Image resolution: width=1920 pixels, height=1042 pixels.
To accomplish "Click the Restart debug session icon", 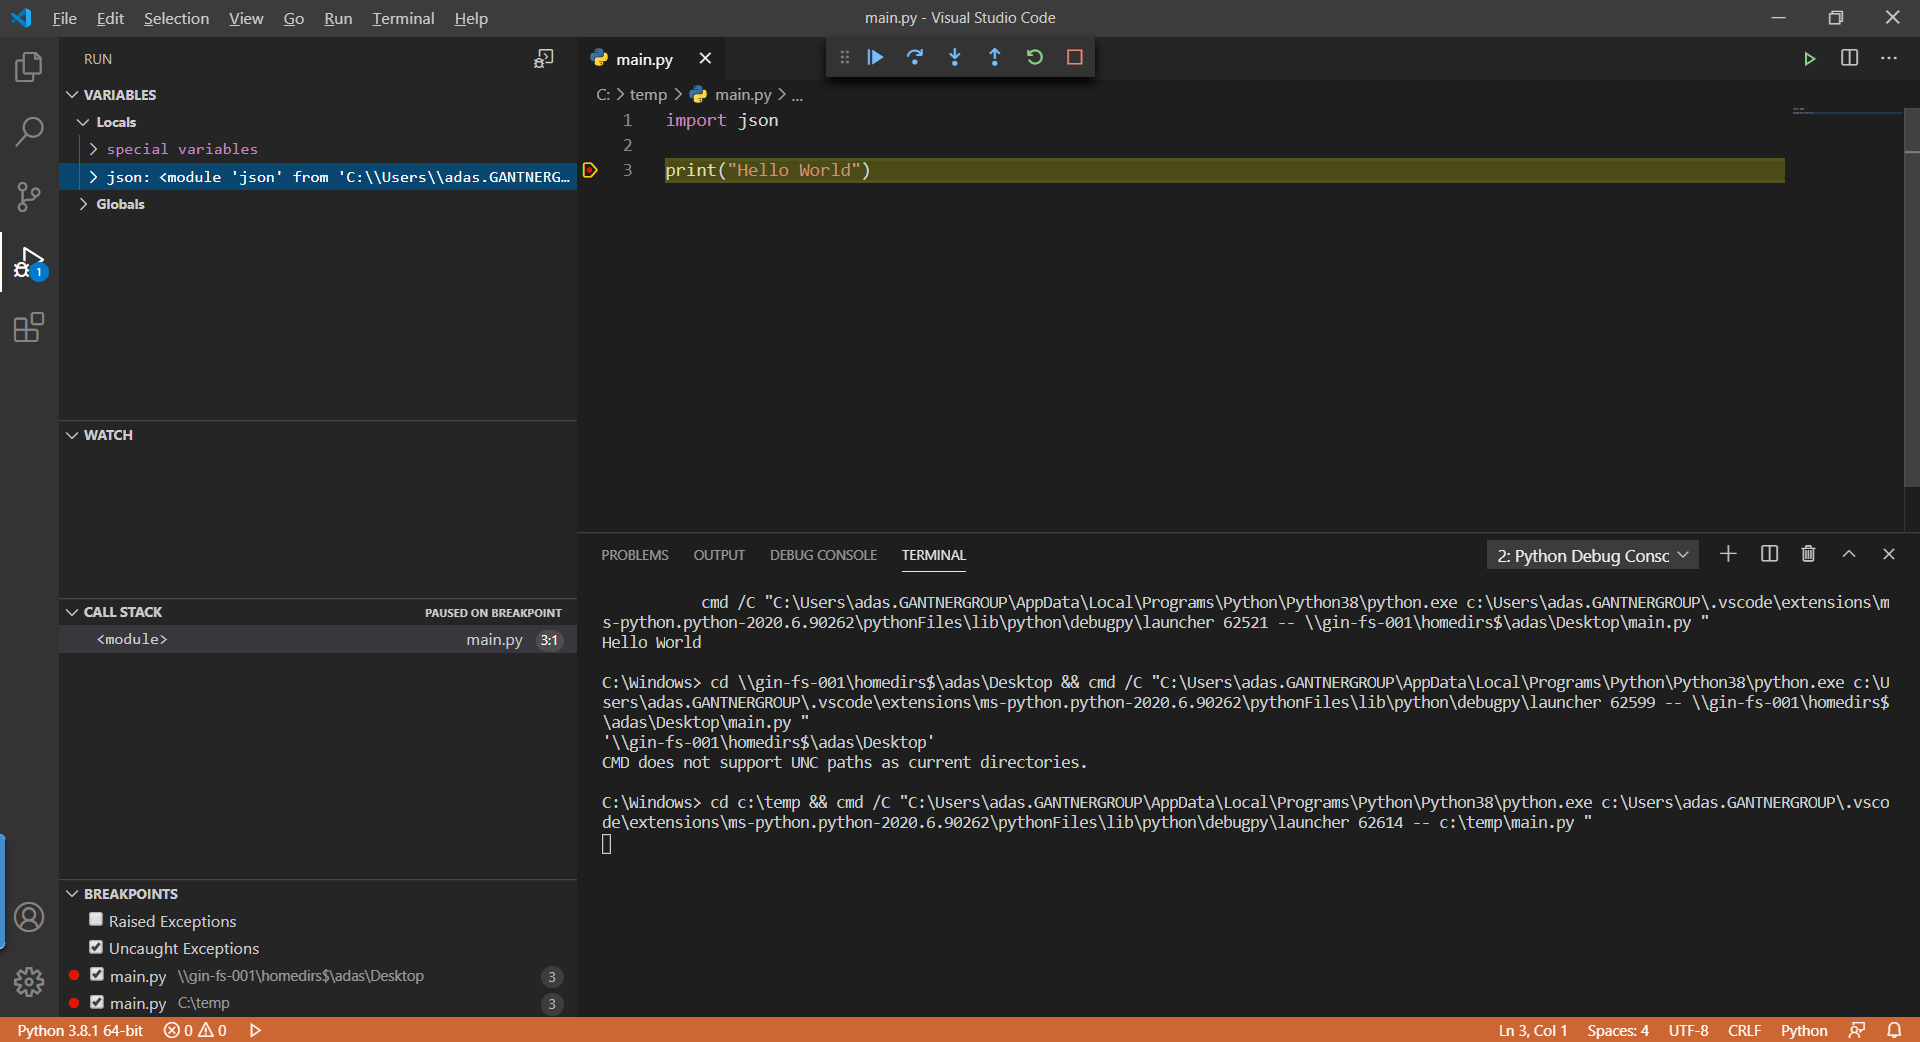I will tap(1035, 57).
